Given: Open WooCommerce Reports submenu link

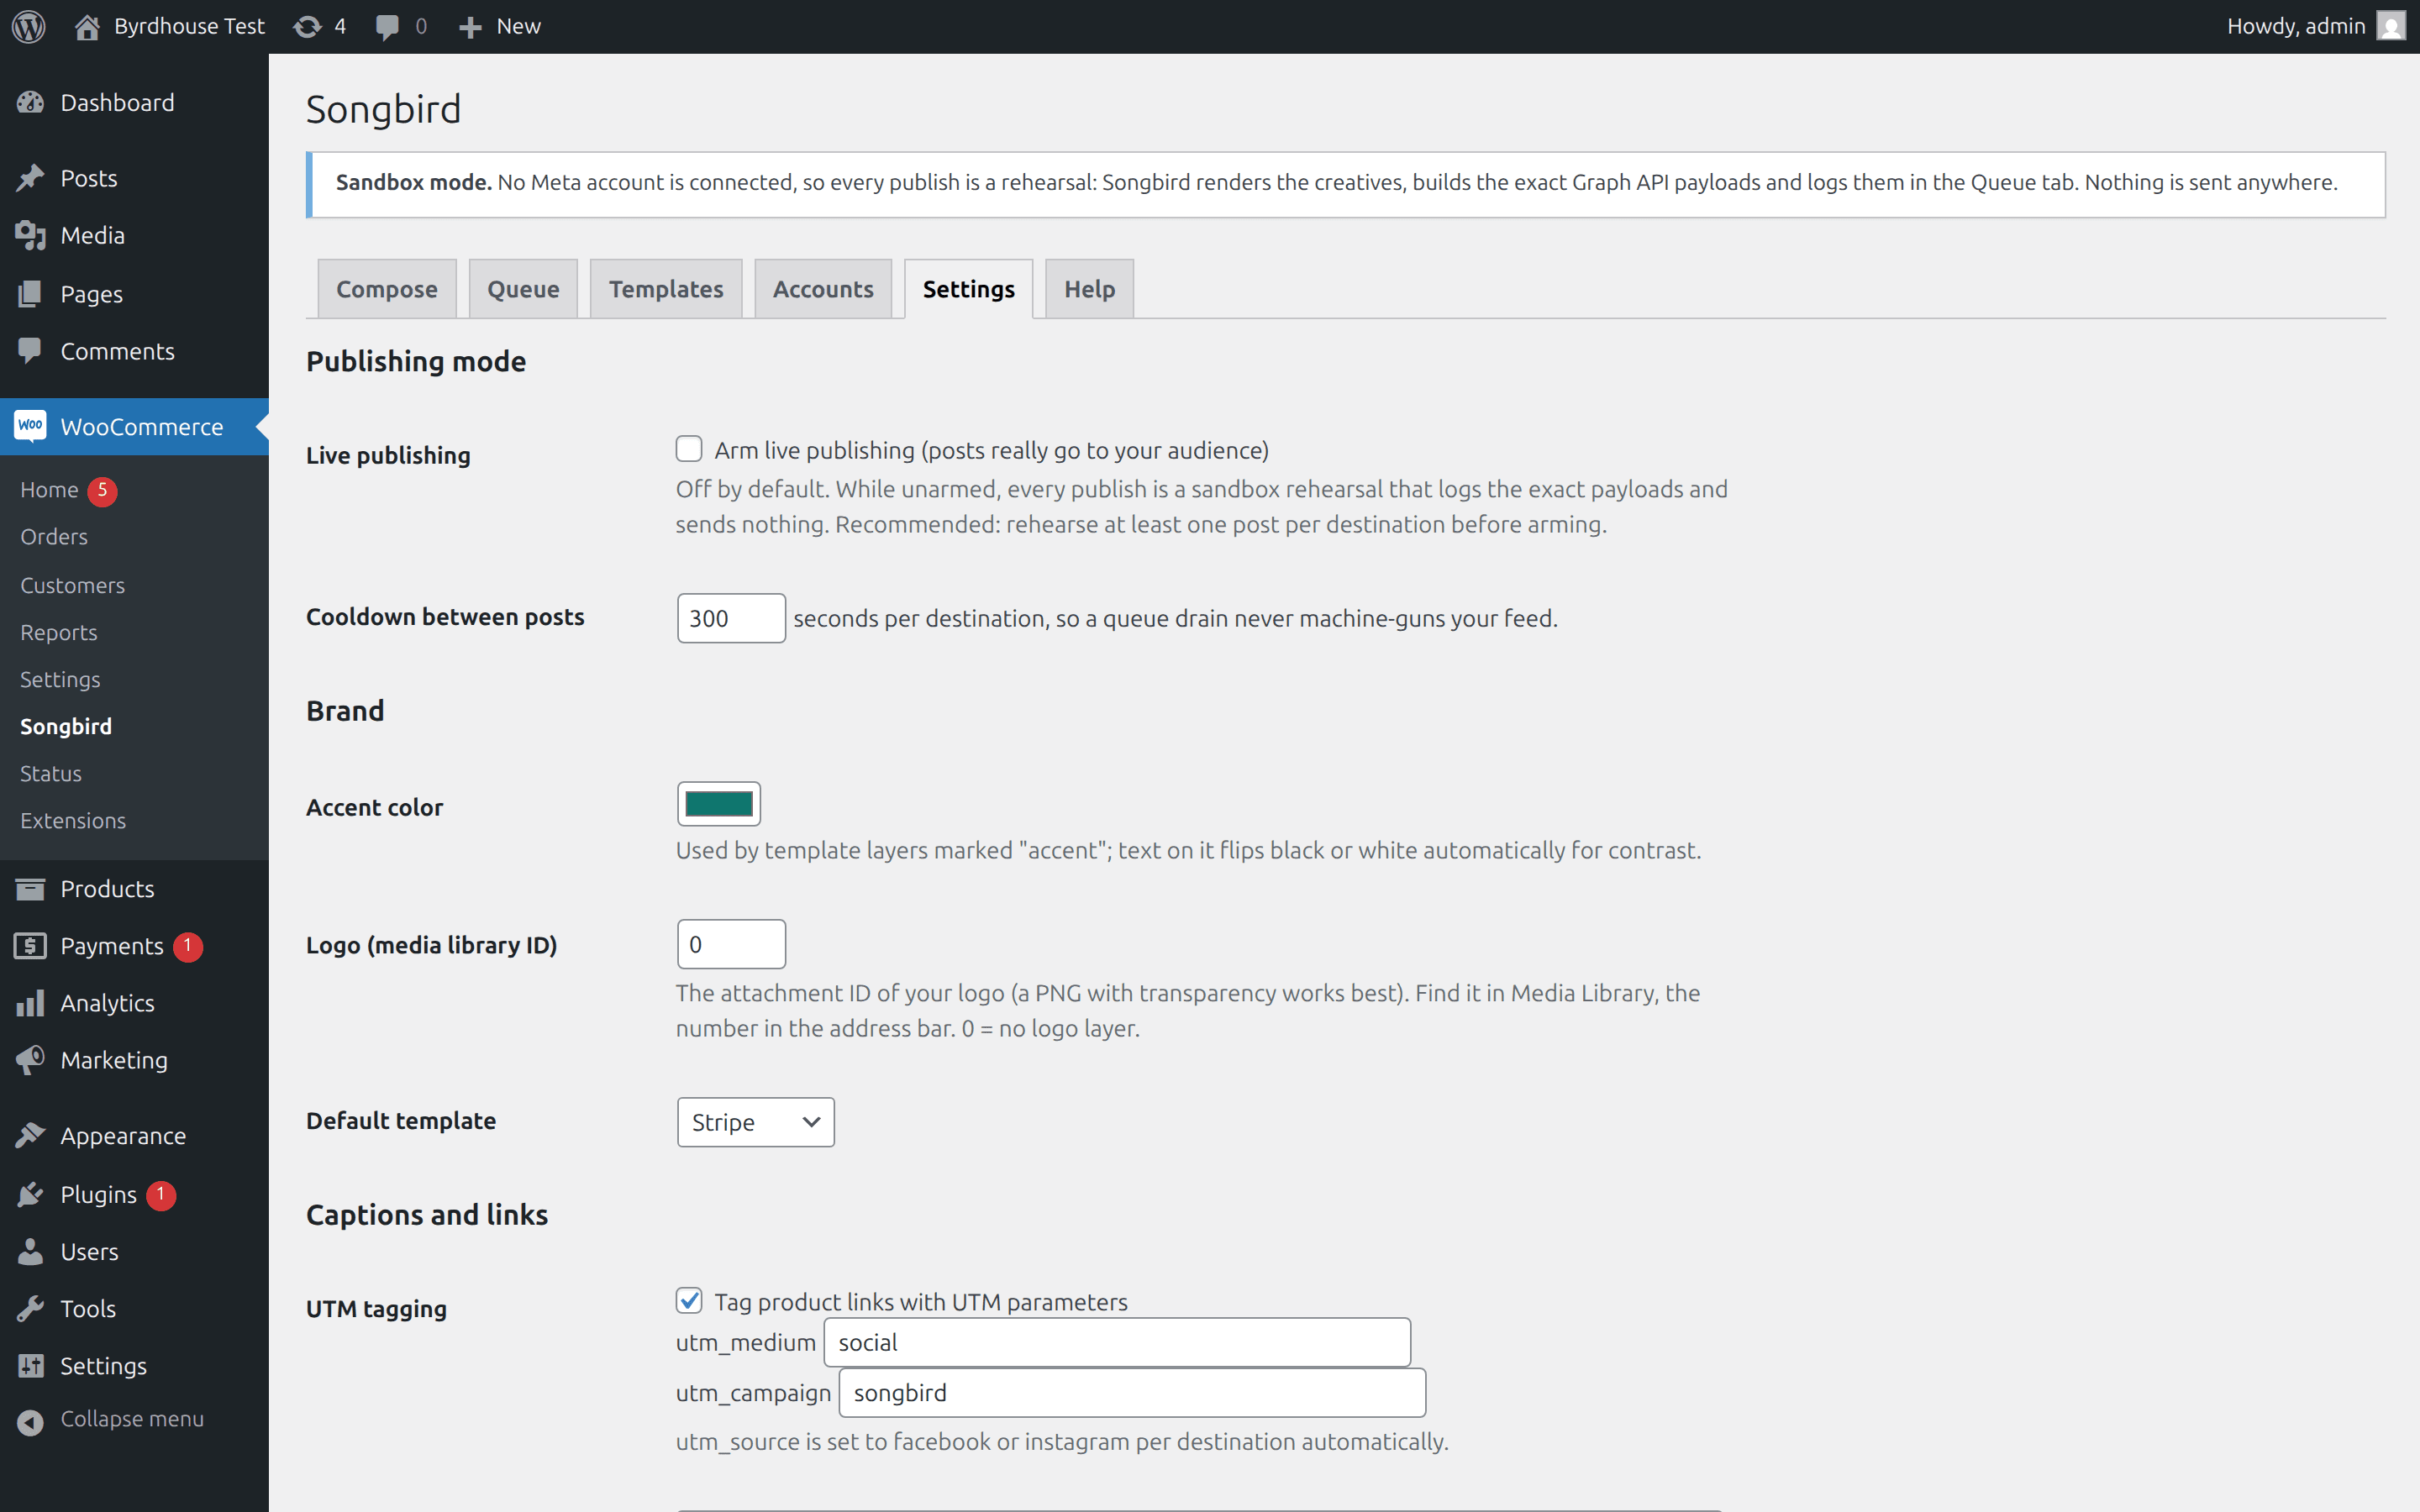Looking at the screenshot, I should click(x=59, y=632).
